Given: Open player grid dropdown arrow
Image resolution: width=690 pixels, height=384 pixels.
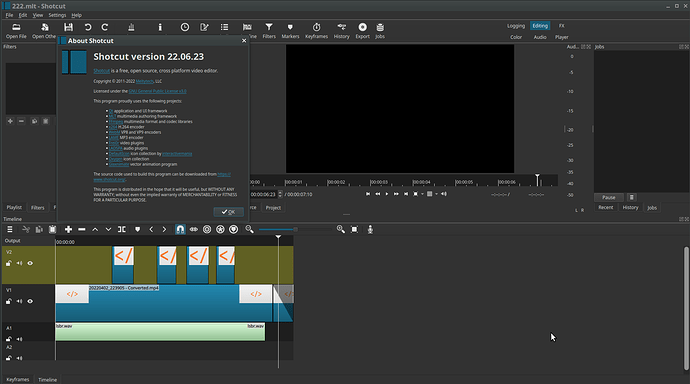Looking at the screenshot, I should [x=437, y=194].
